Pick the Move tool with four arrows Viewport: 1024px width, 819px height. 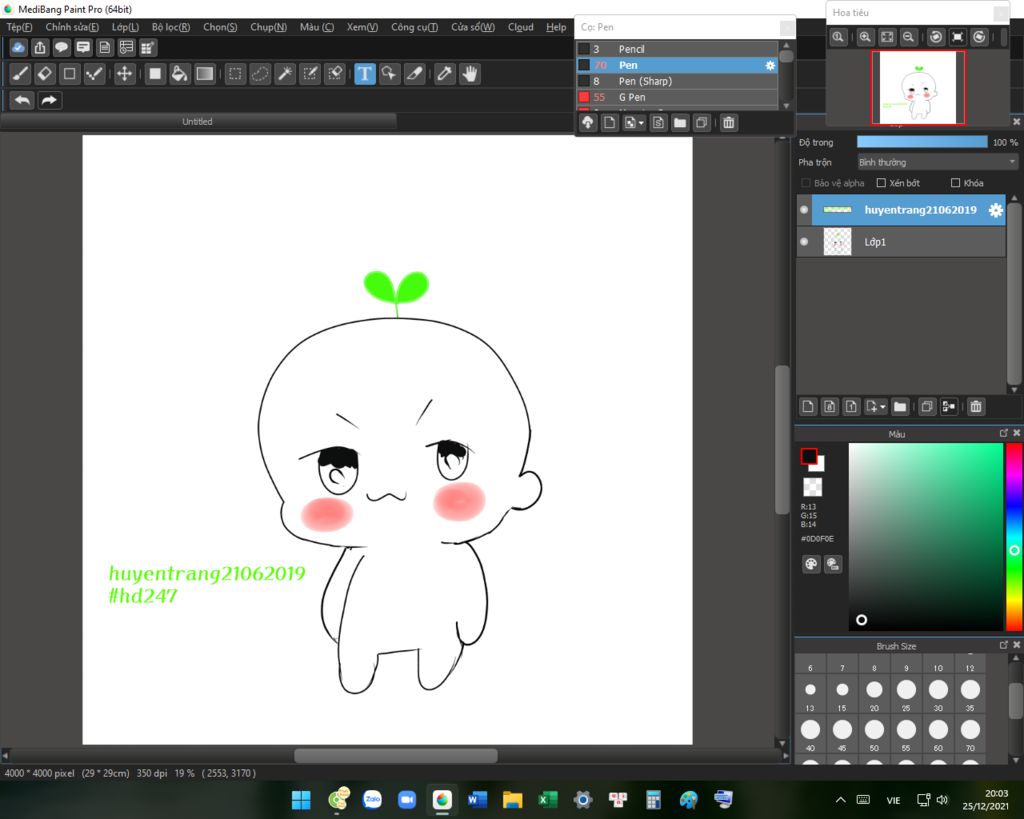[124, 74]
